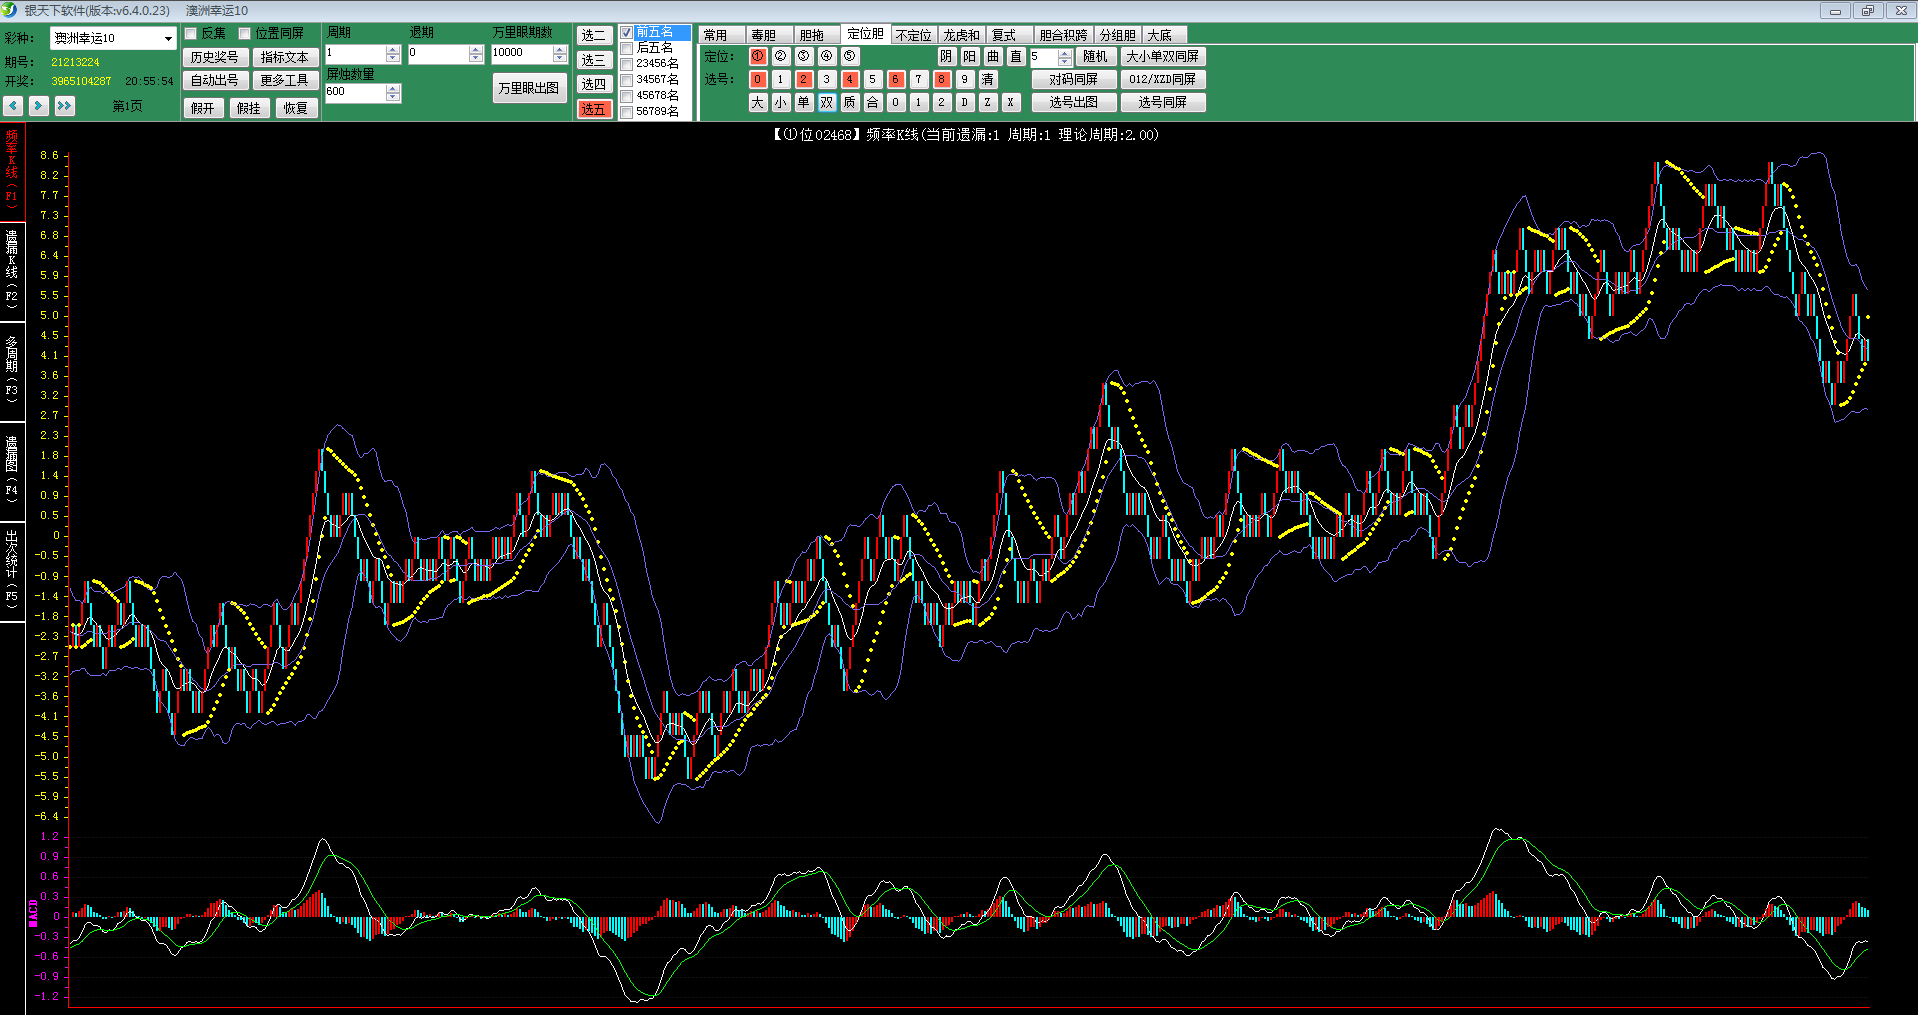
Task: Click the 曲 line style button
Action: [993, 56]
